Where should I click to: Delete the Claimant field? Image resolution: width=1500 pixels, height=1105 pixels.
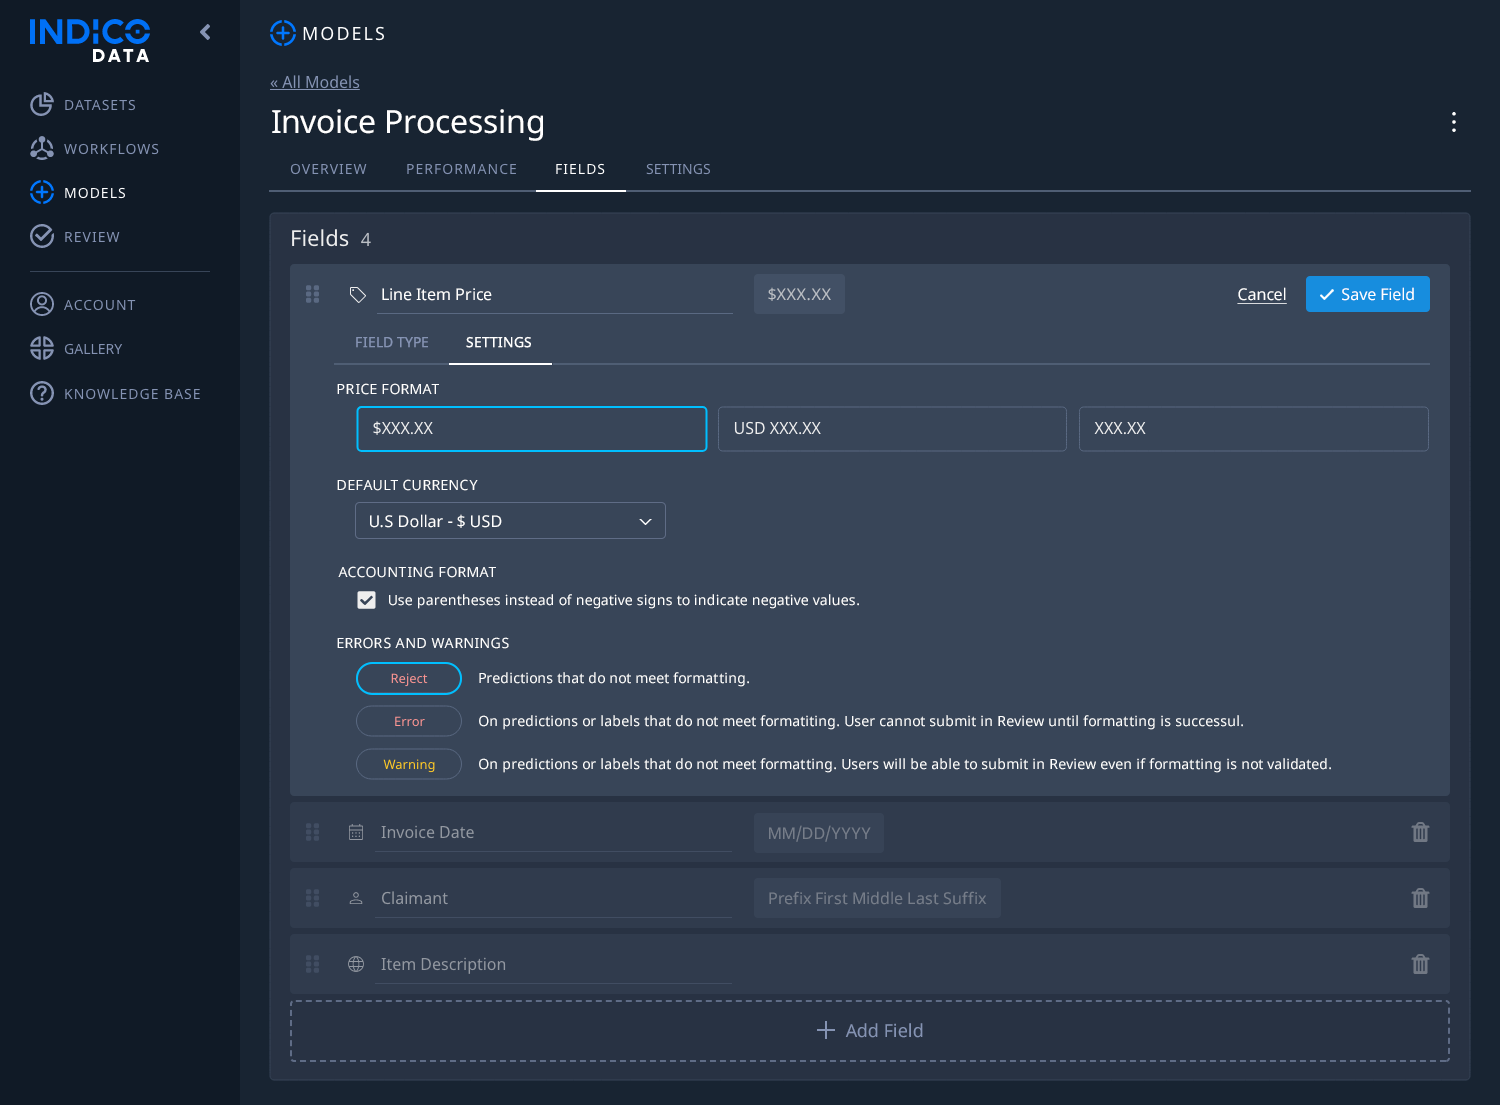(x=1420, y=898)
